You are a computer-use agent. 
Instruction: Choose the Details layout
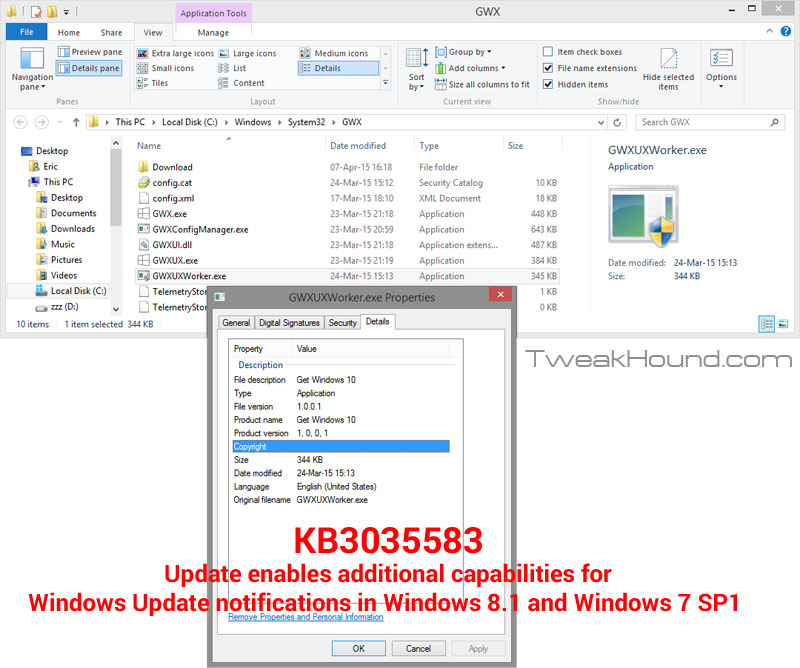338,68
